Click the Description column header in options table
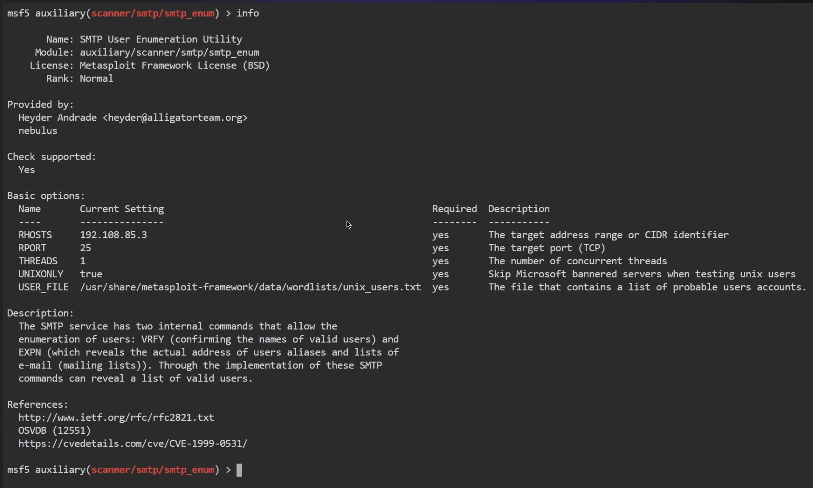The width and height of the screenshot is (813, 488). tap(518, 209)
